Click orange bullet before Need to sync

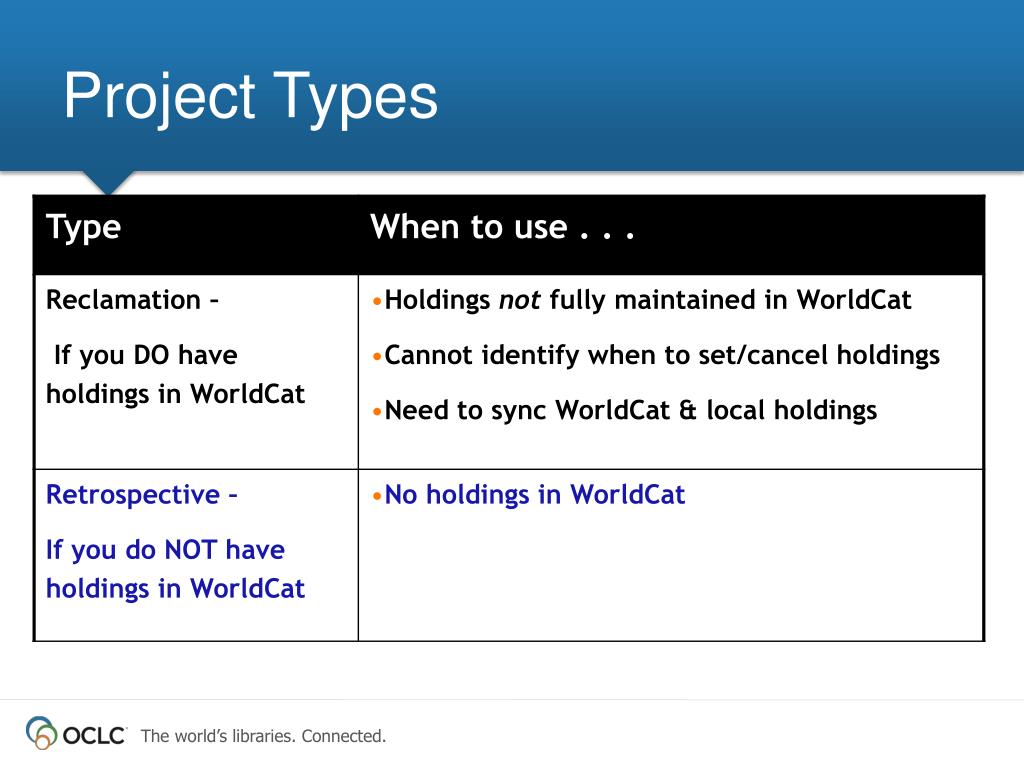(x=377, y=413)
